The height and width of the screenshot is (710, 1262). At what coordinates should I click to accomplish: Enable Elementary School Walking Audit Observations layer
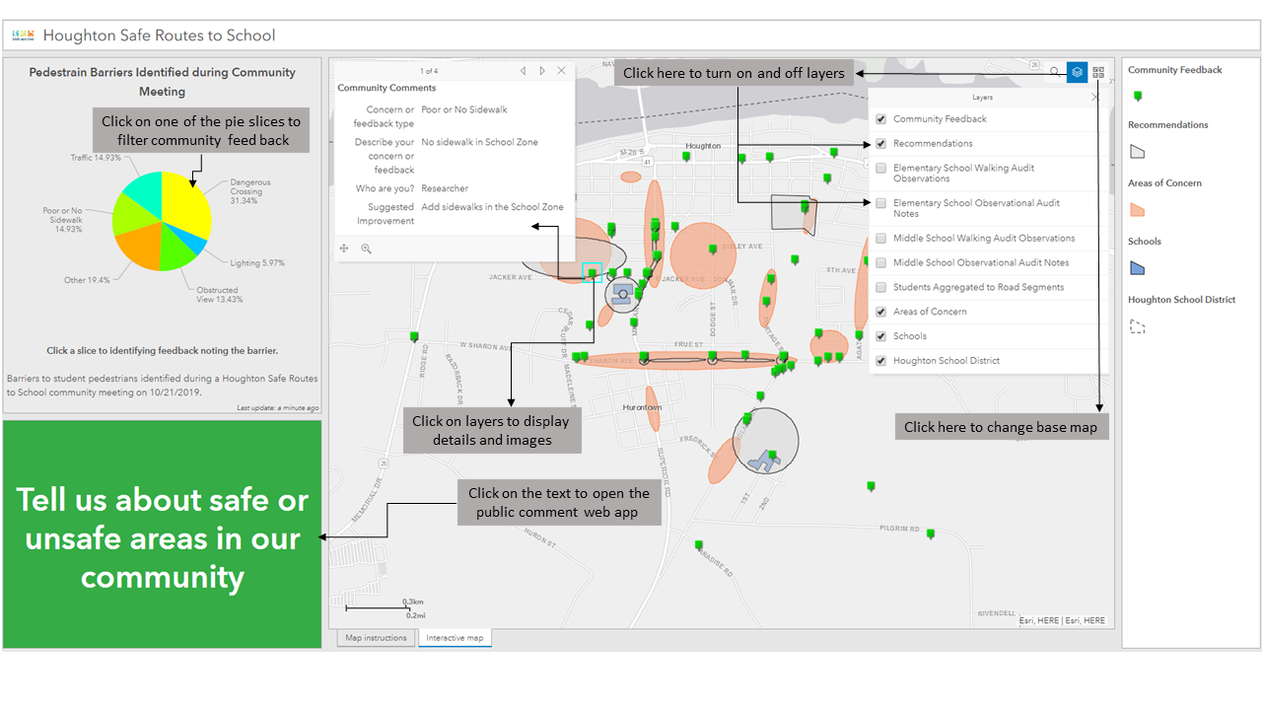pyautogui.click(x=881, y=168)
